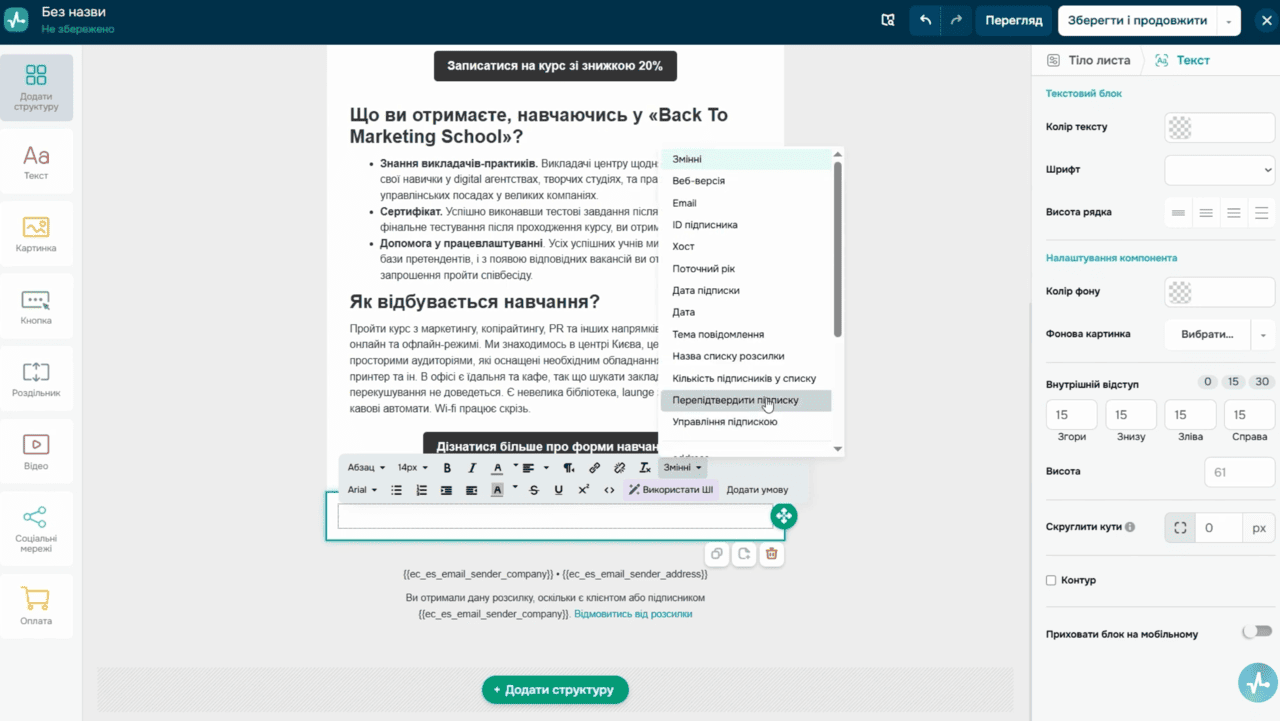Select the Кнопка block in sidebar
This screenshot has width=1280, height=721.
(x=36, y=306)
